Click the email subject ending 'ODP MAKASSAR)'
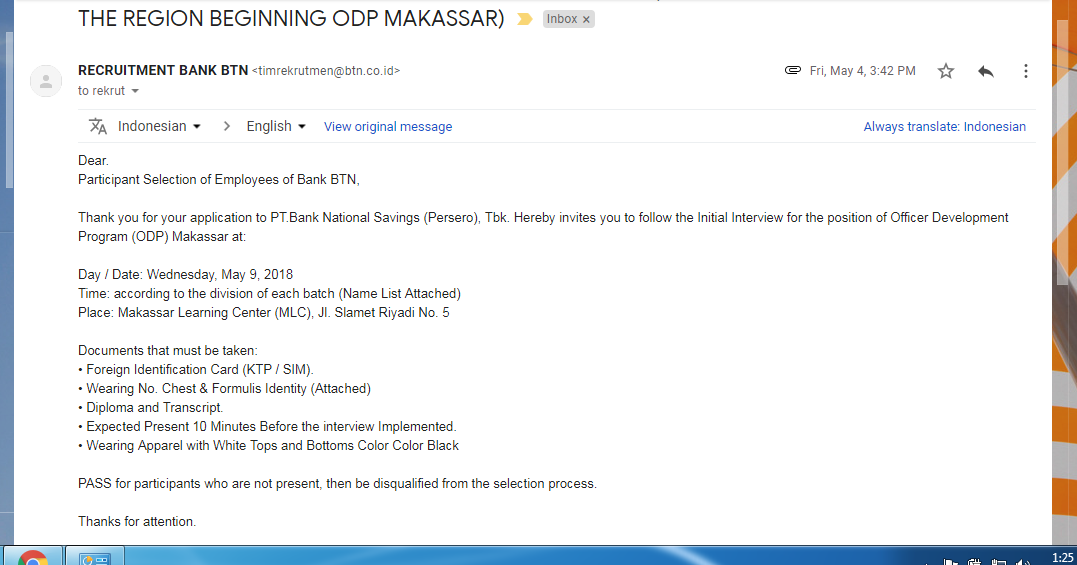 pyautogui.click(x=291, y=18)
